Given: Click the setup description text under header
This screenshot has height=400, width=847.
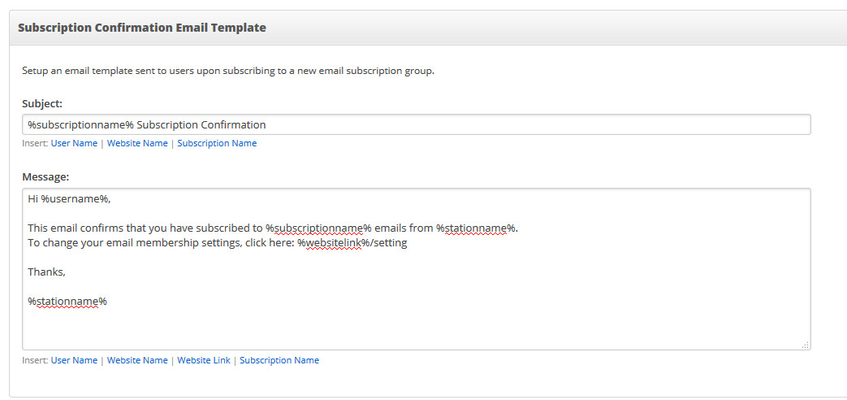Looking at the screenshot, I should pyautogui.click(x=228, y=71).
